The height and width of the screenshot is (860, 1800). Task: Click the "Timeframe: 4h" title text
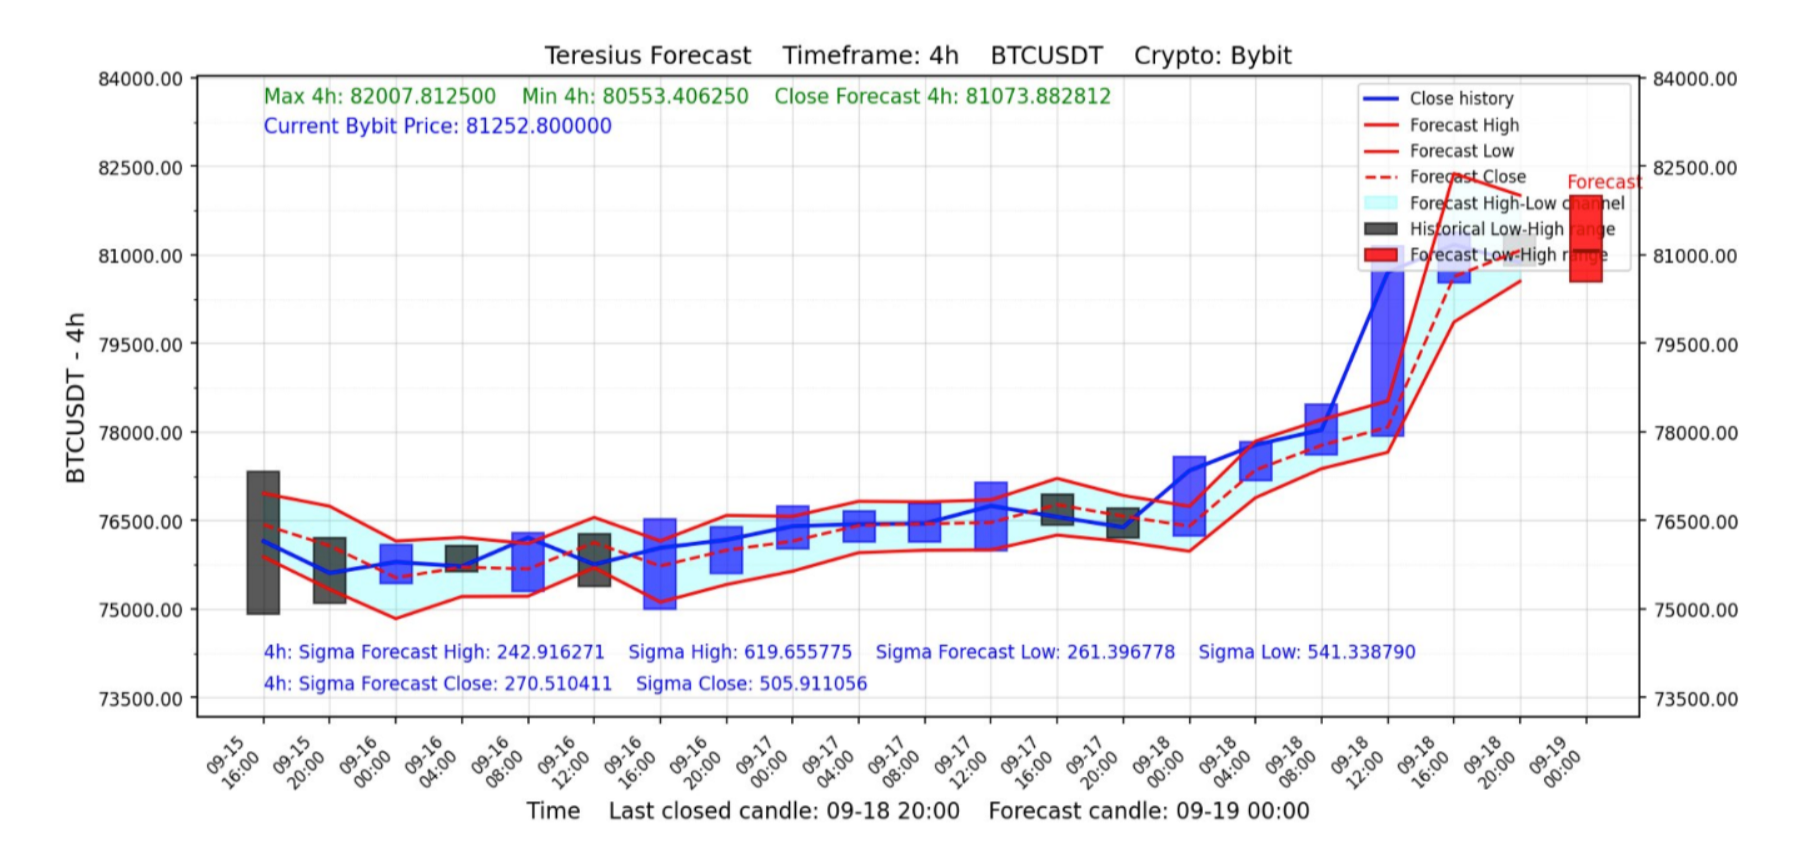tap(870, 55)
